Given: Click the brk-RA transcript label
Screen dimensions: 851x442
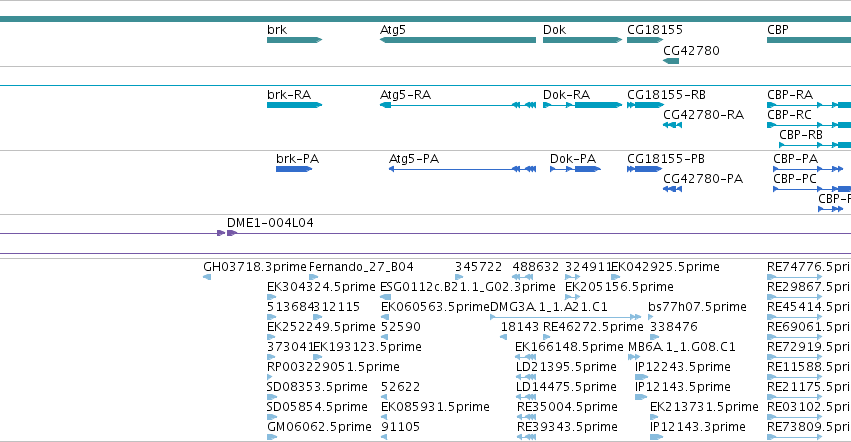Looking at the screenshot, I should (289, 94).
